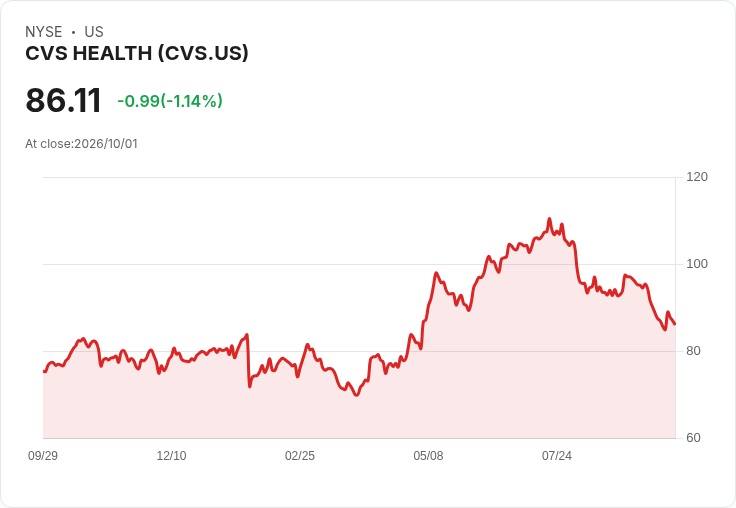Click the 100 price axis label

[697, 264]
